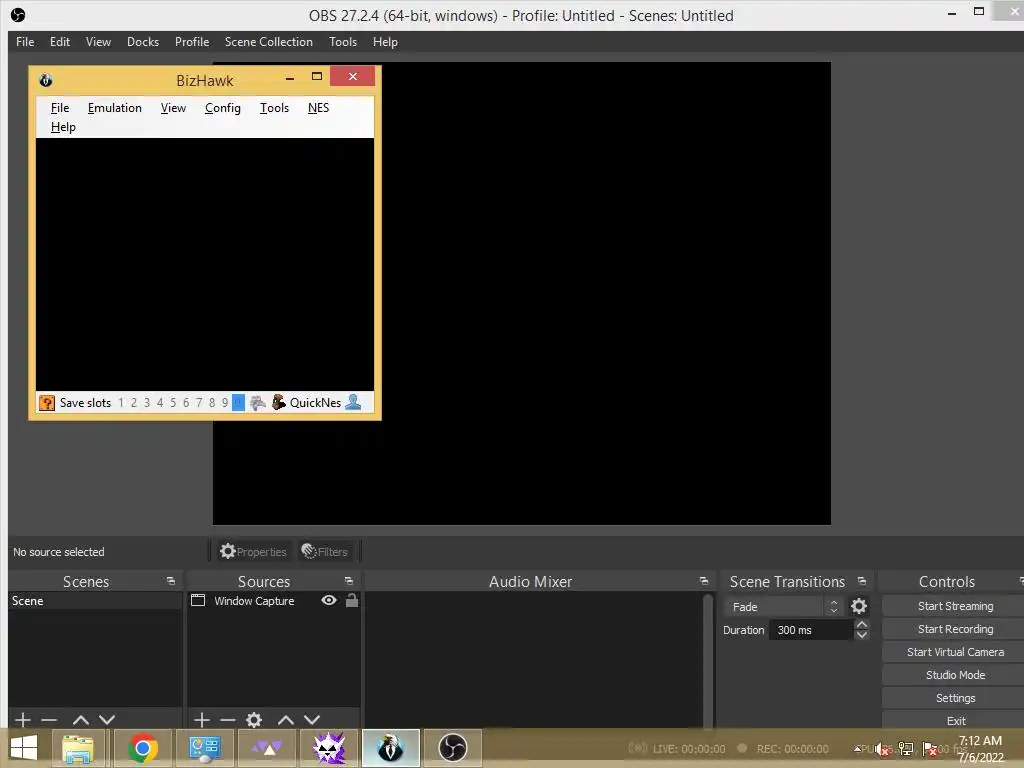Select save slot 5 in BizHawk
Viewport: 1024px width, 768px height.
click(173, 402)
